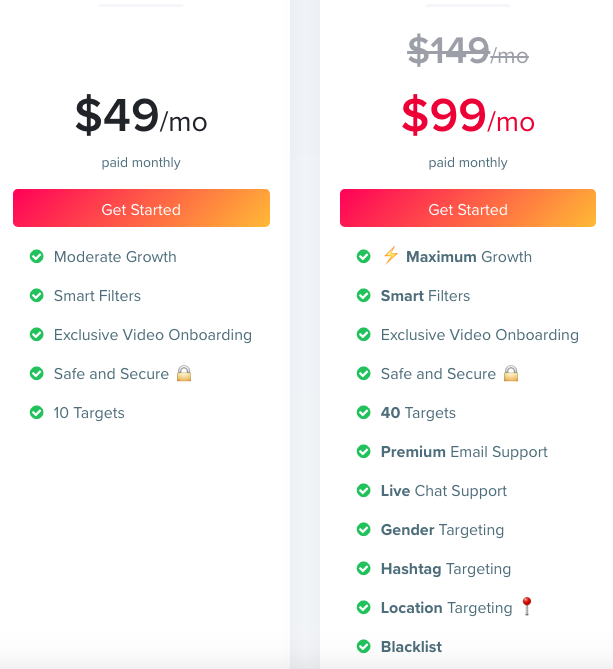The image size is (613, 669).
Task: Click the green check beside Hashtag Targeting
Action: tap(363, 568)
